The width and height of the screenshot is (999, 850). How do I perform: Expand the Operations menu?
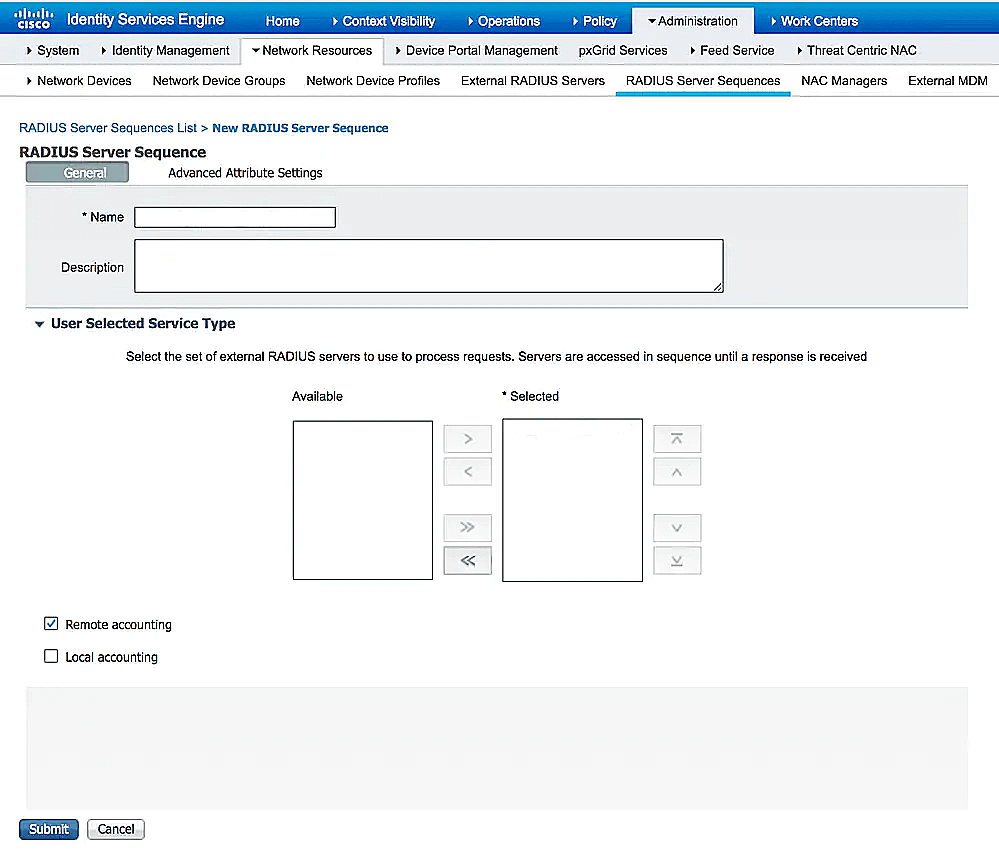[503, 21]
